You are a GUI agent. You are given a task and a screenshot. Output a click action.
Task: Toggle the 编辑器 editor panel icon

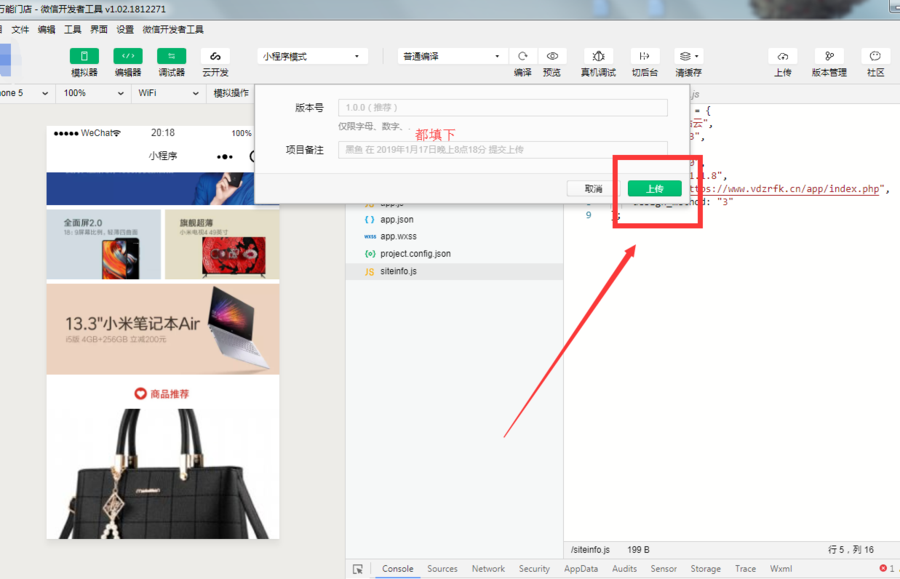[x=128, y=56]
